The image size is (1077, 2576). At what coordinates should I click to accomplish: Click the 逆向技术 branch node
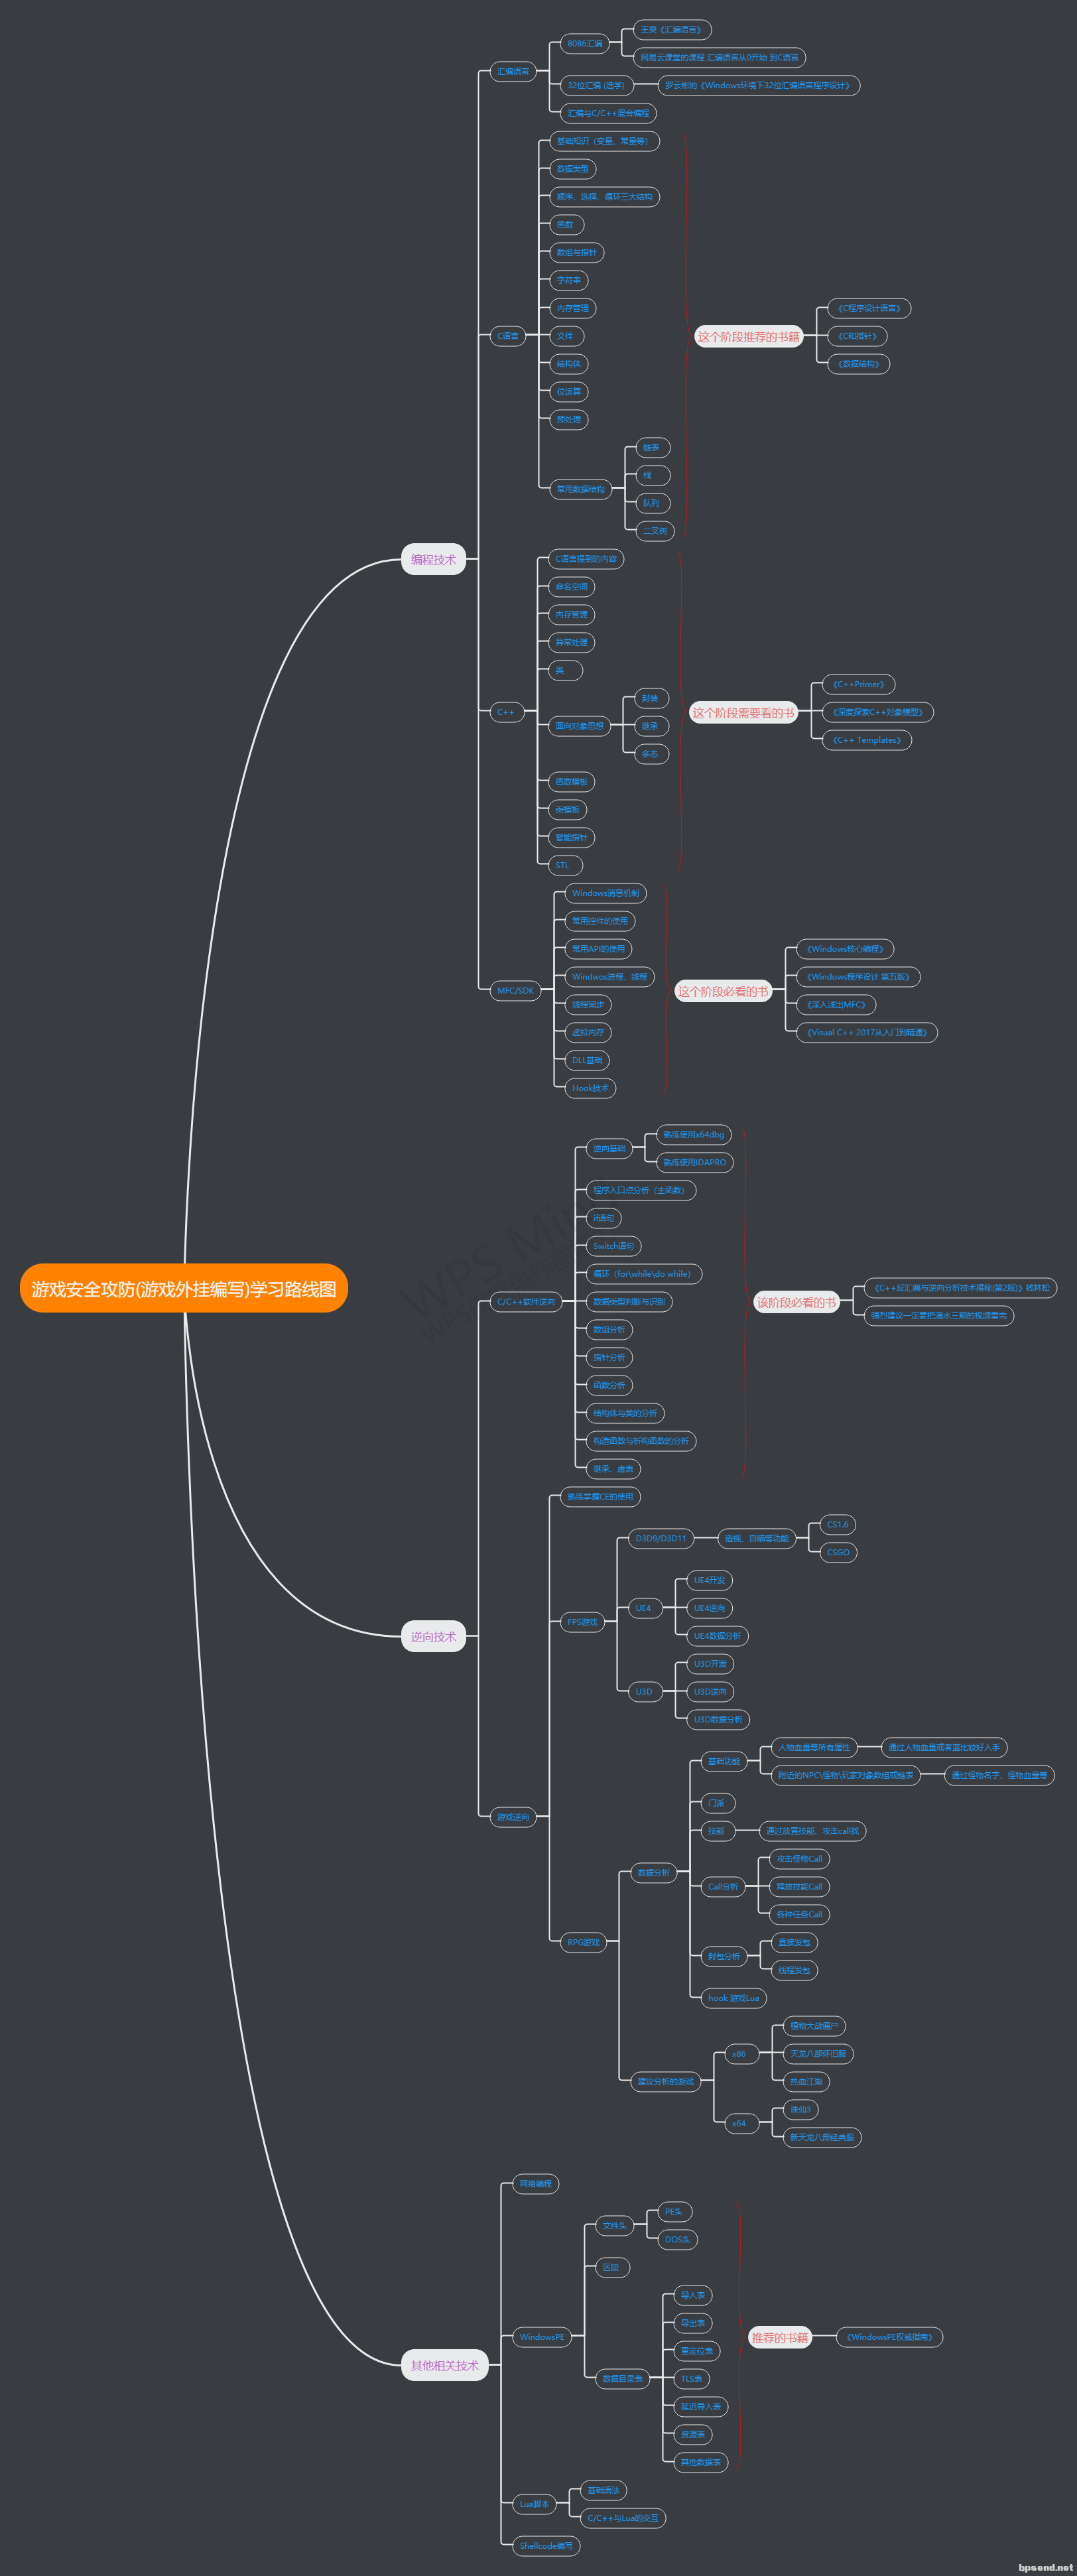(x=433, y=1636)
